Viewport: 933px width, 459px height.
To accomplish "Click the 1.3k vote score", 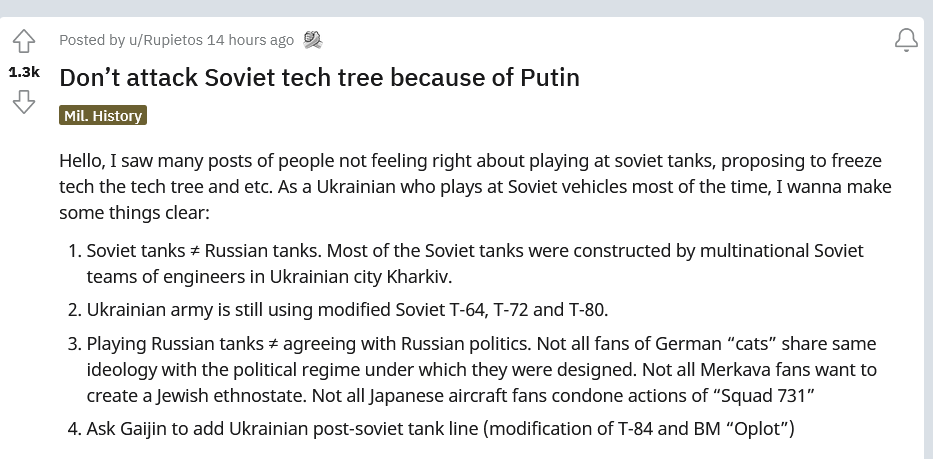I will click(x=24, y=73).
